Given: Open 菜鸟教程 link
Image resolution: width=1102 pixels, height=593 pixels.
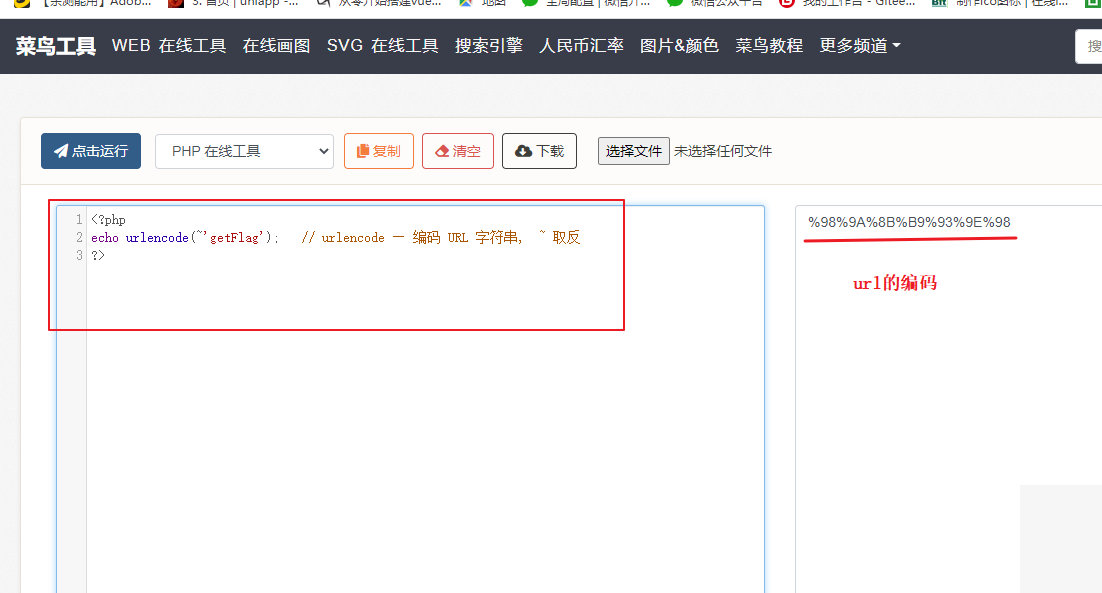Looking at the screenshot, I should pyautogui.click(x=768, y=45).
